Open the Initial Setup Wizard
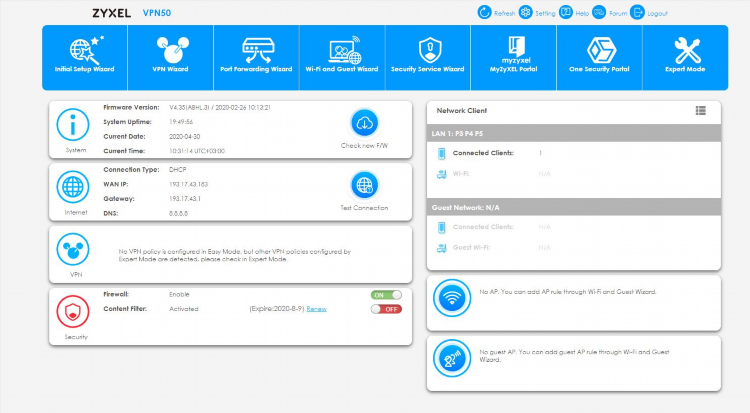Screen dimensions: 750x413 tap(85, 57)
